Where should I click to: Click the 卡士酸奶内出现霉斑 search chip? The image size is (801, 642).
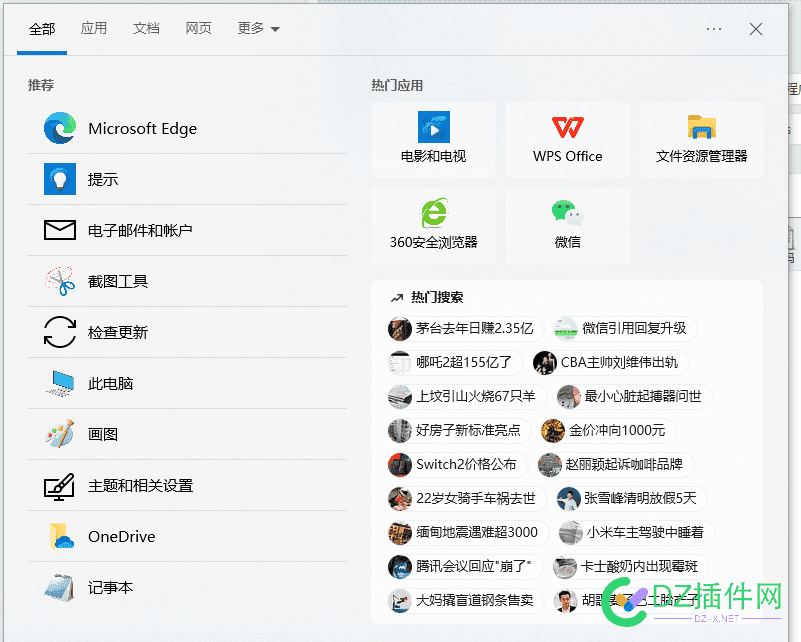[x=630, y=566]
